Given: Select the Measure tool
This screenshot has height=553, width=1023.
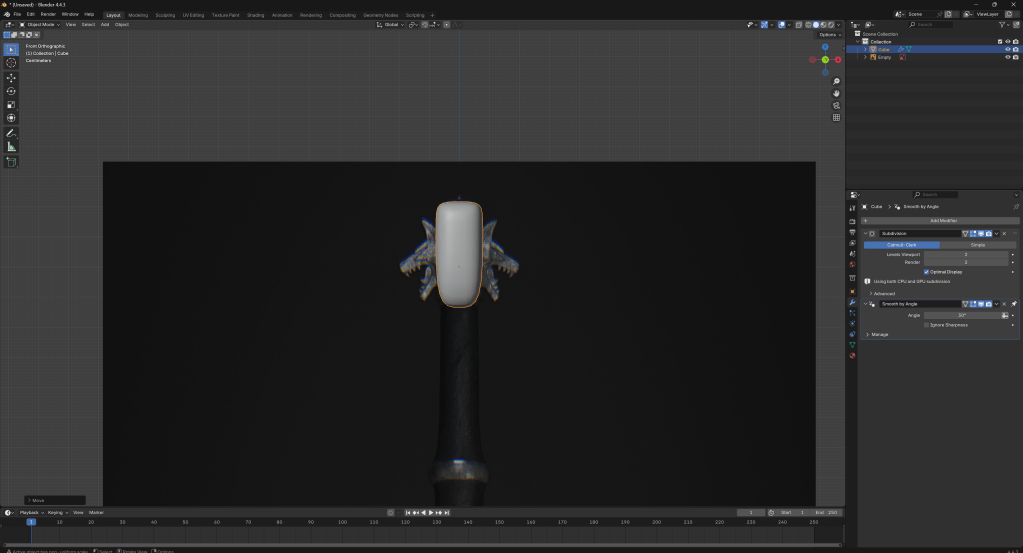Looking at the screenshot, I should coord(11,147).
